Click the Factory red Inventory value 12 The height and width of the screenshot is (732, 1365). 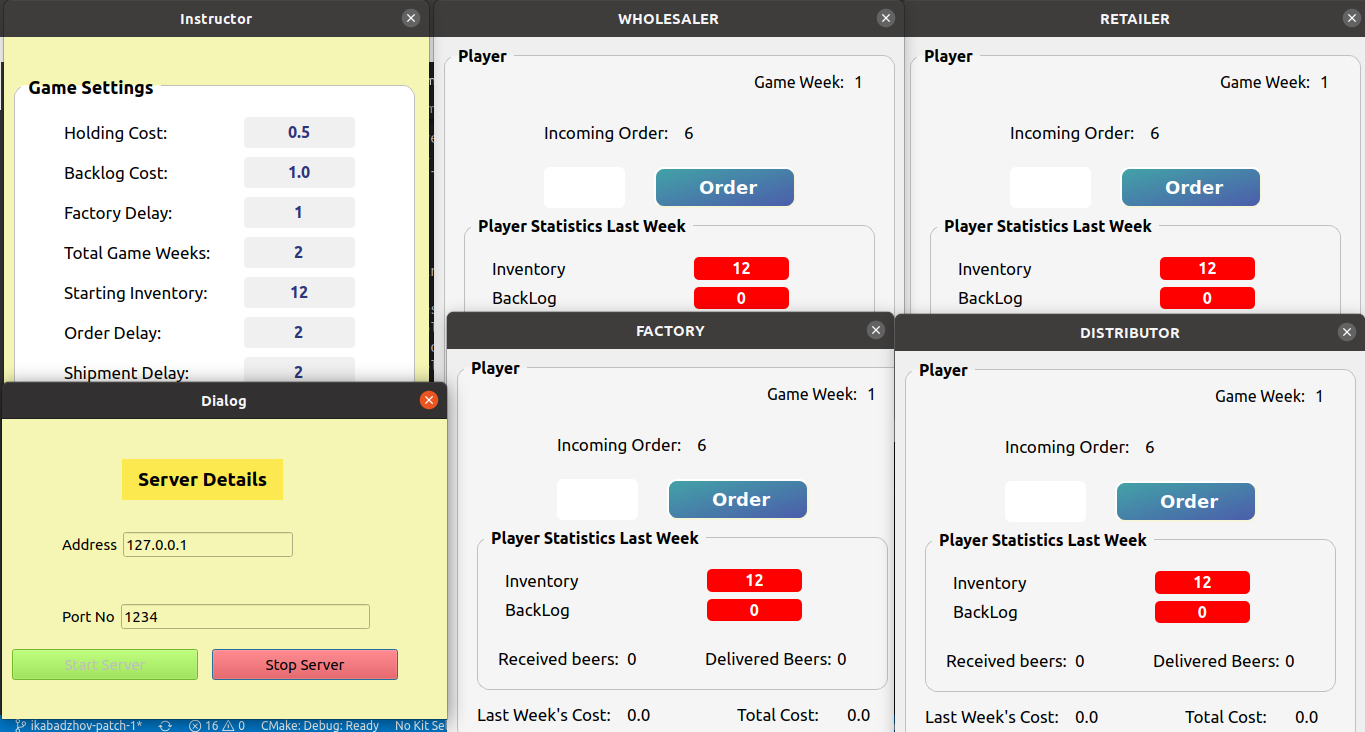pyautogui.click(x=754, y=580)
